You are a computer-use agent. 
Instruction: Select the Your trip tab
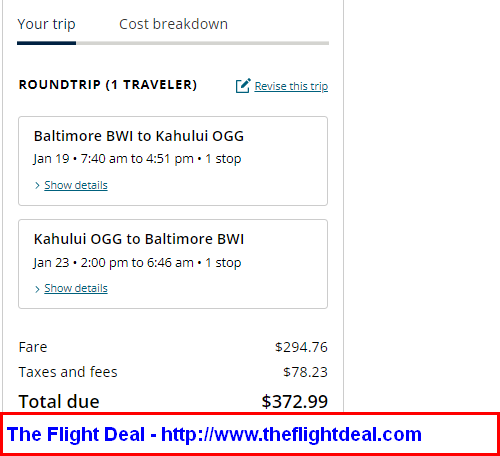click(x=46, y=24)
